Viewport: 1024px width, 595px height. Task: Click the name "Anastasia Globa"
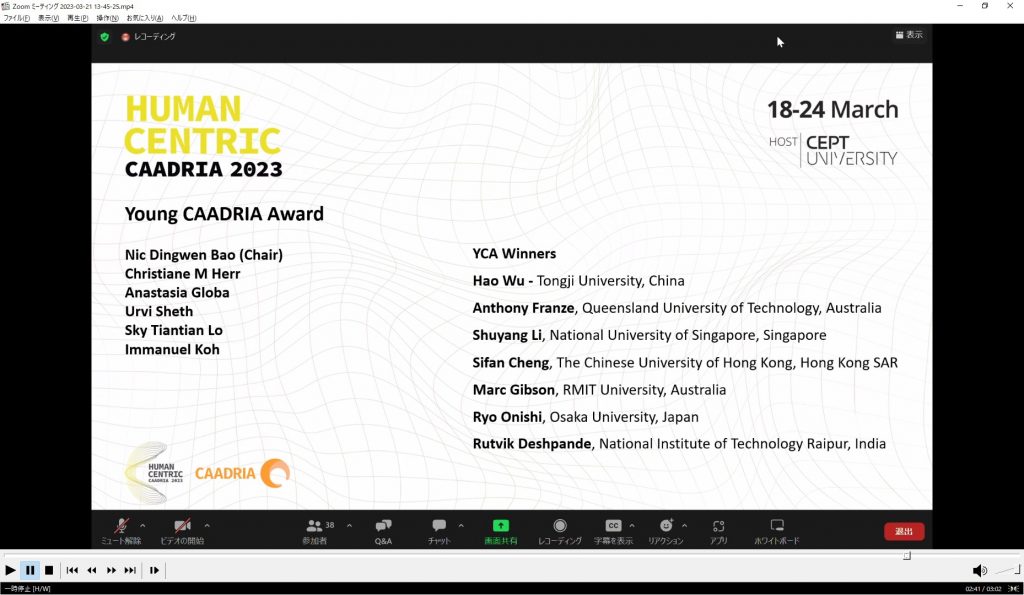coord(177,293)
